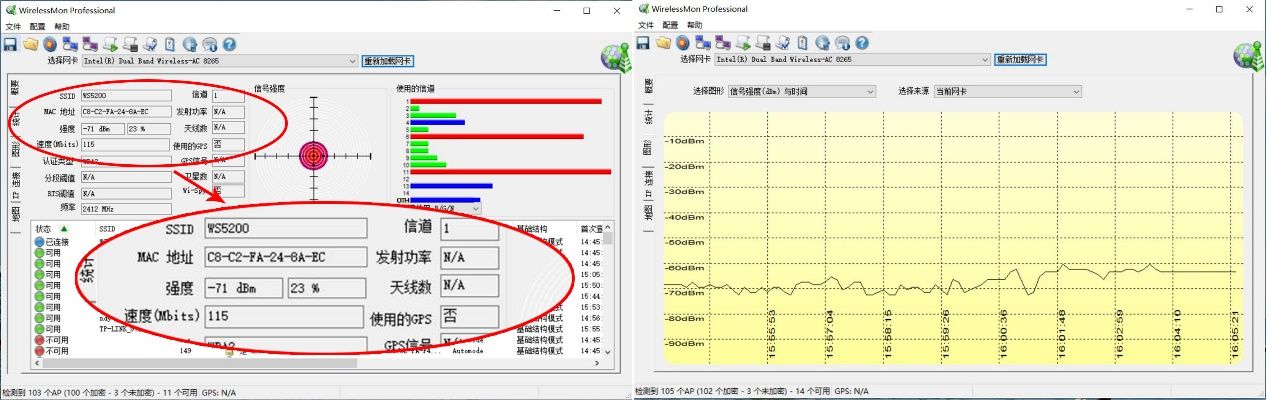1269x400 pixels.
Task: Click the vertical scrollbar of the AP list
Action: [x=609, y=290]
